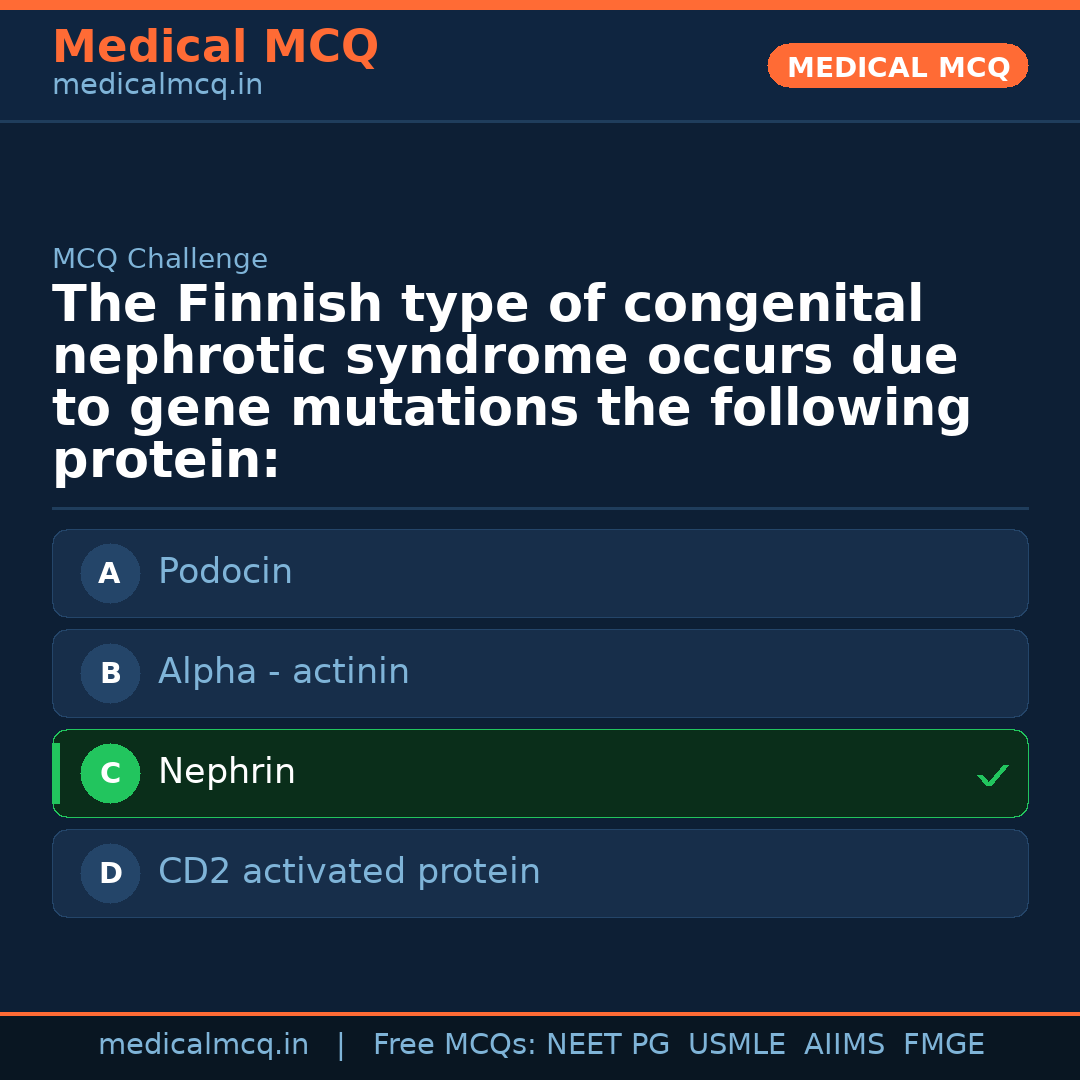Click the Finnish nephrotic syndrome question text
The height and width of the screenshot is (1080, 1080).
click(x=511, y=382)
